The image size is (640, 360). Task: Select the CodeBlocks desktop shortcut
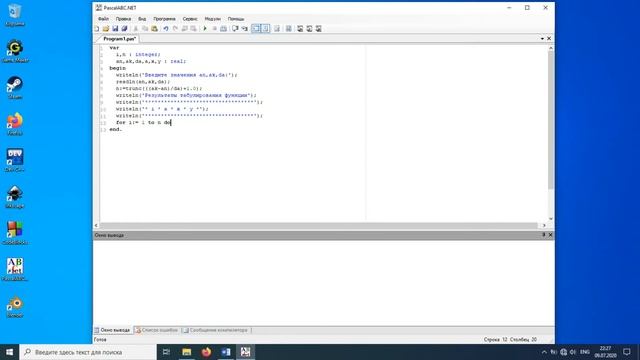[15, 233]
